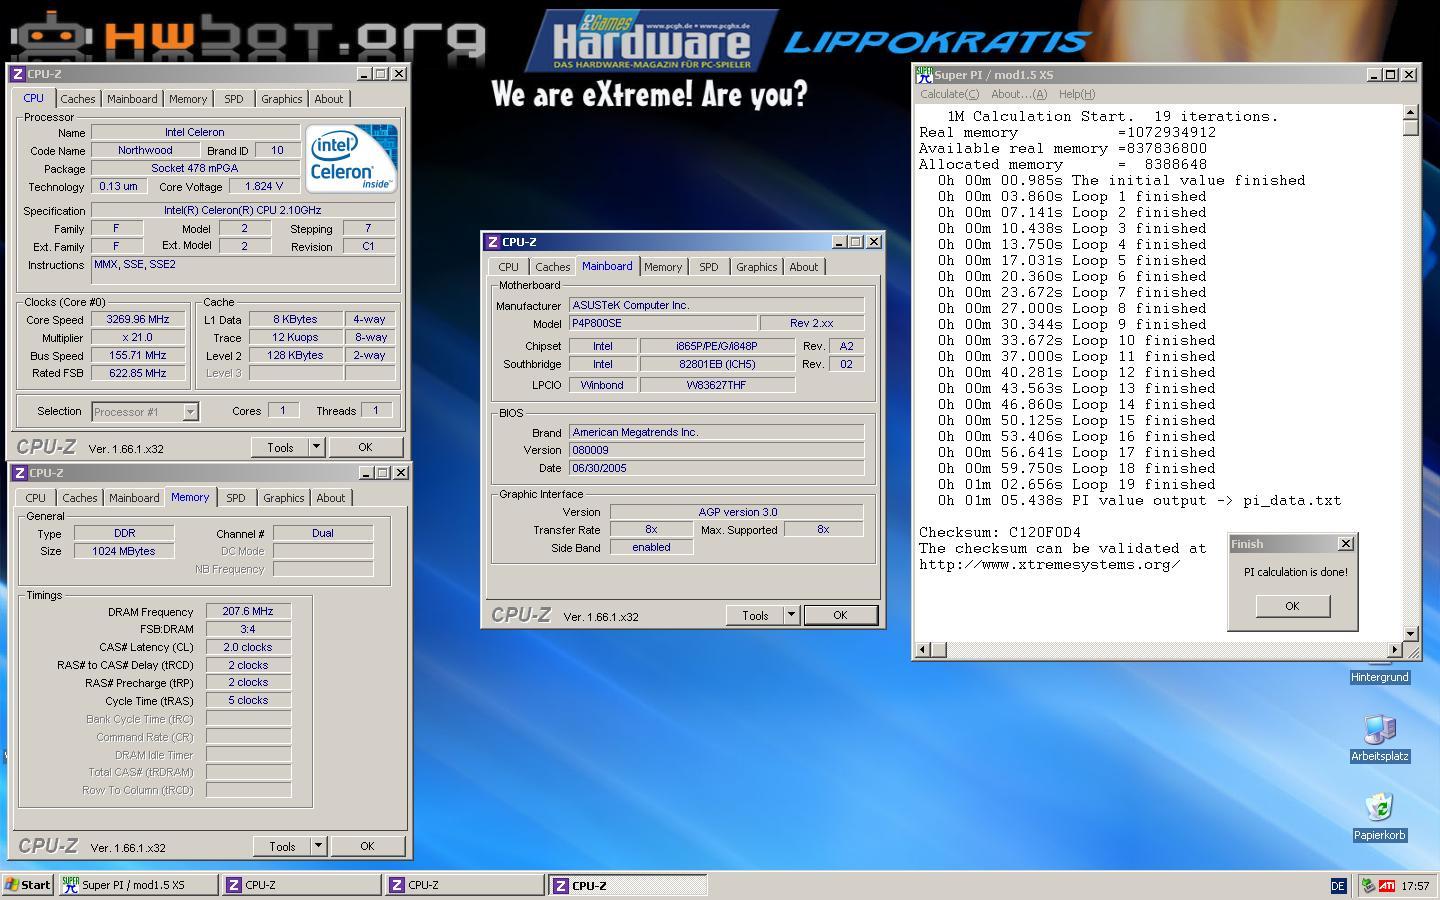Select Mainboard tab in the bottom-left CPU-Z window
This screenshot has width=1440, height=900.
[134, 498]
